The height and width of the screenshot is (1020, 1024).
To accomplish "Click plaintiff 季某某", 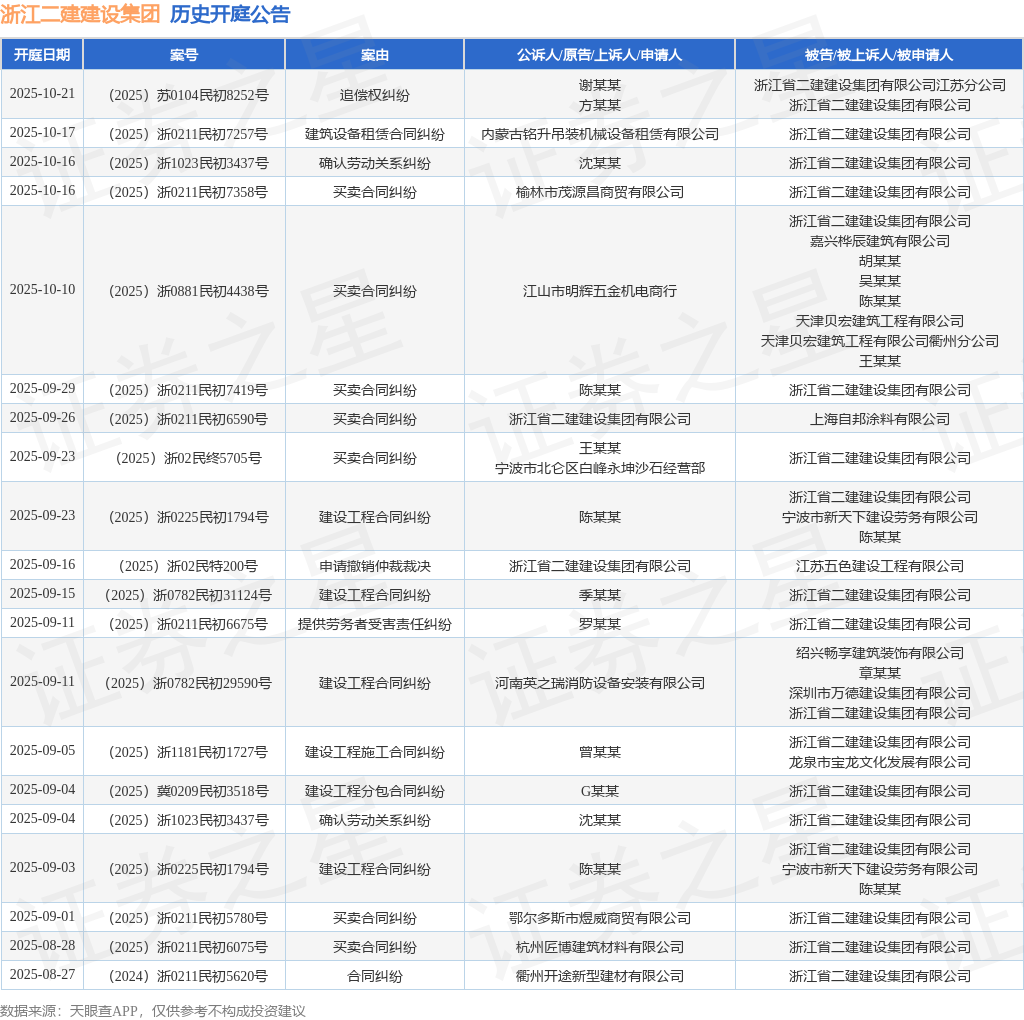I will (600, 596).
